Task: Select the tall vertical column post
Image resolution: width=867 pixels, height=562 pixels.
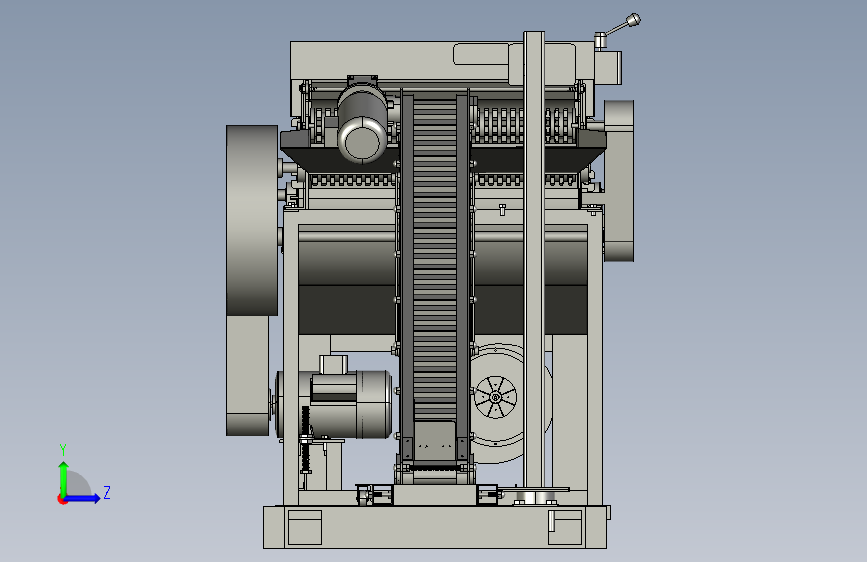Action: pos(534,260)
